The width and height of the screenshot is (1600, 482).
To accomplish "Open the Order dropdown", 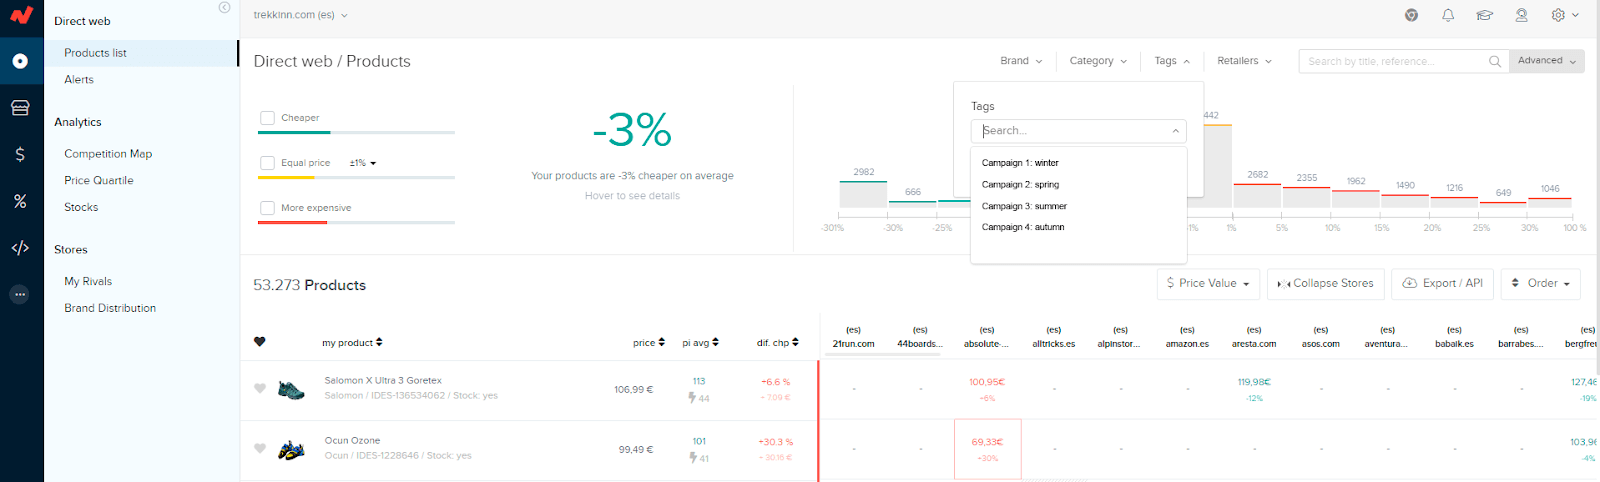I will point(1541,284).
